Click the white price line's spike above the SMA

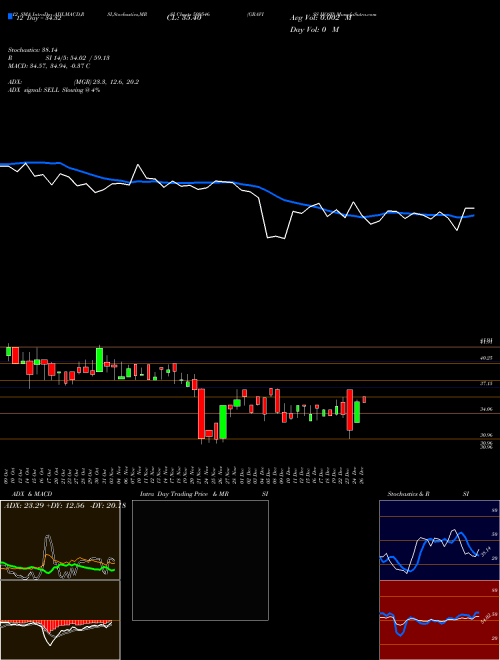click(x=138, y=166)
